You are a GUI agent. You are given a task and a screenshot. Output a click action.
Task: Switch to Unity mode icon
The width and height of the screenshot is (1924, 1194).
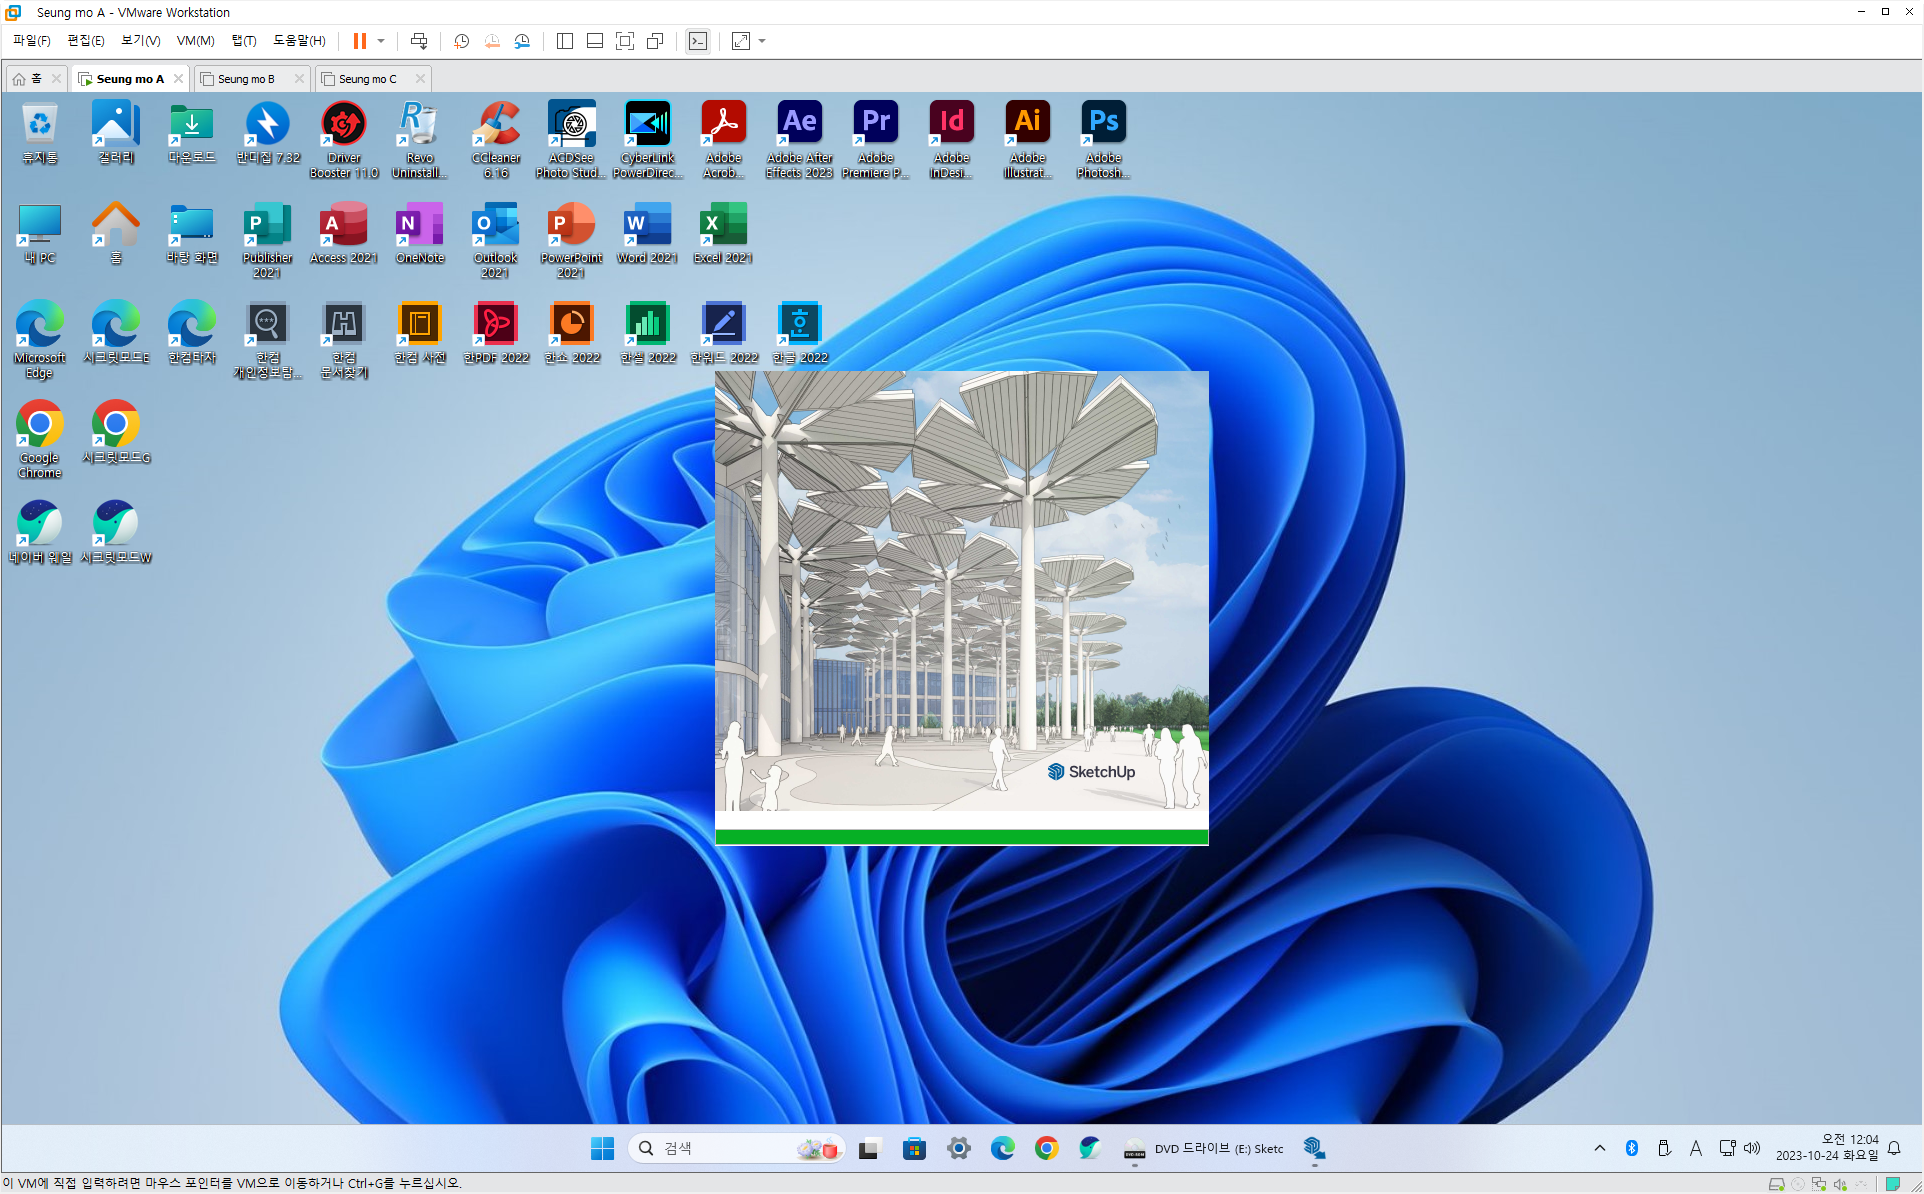pyautogui.click(x=655, y=41)
